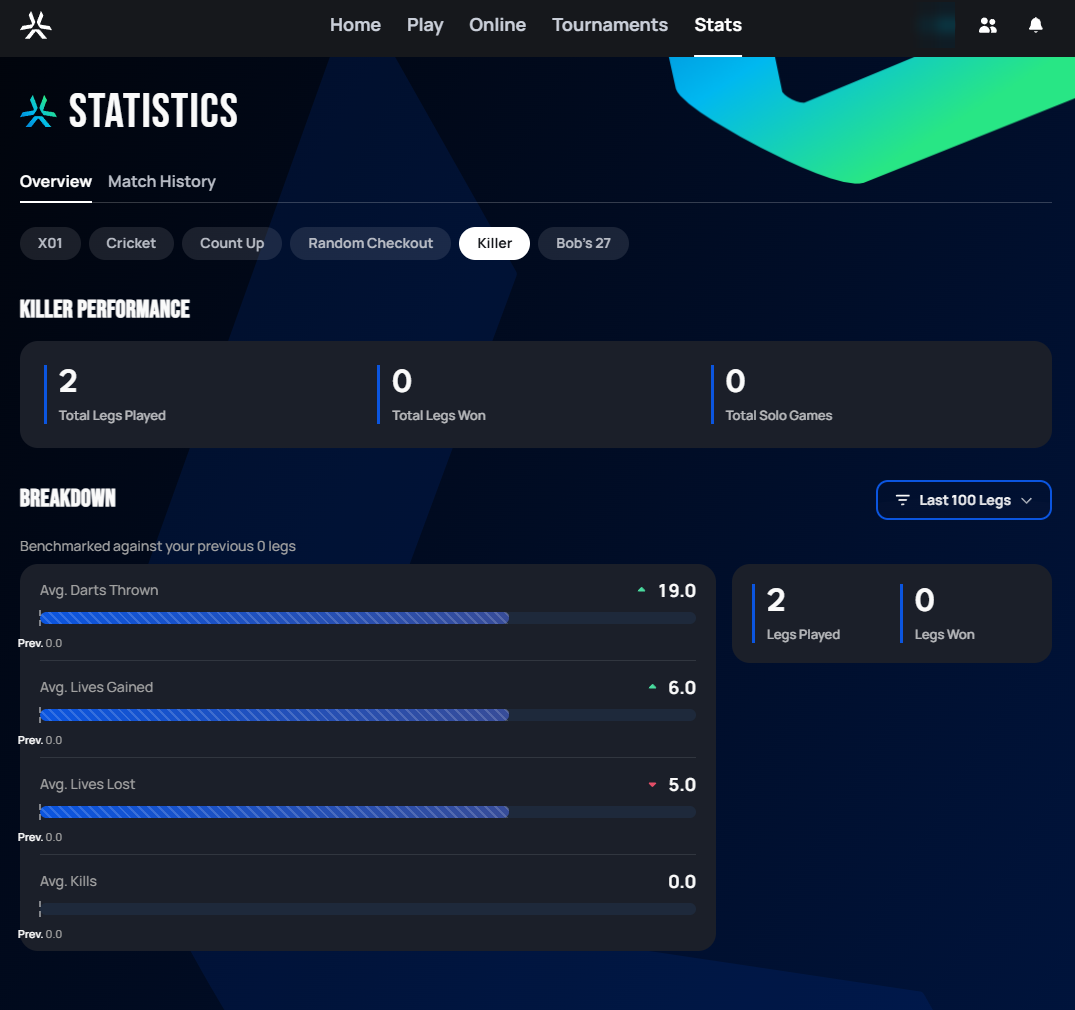Image resolution: width=1075 pixels, height=1010 pixels.
Task: Click the blurred profile avatar in the header
Action: tap(935, 25)
